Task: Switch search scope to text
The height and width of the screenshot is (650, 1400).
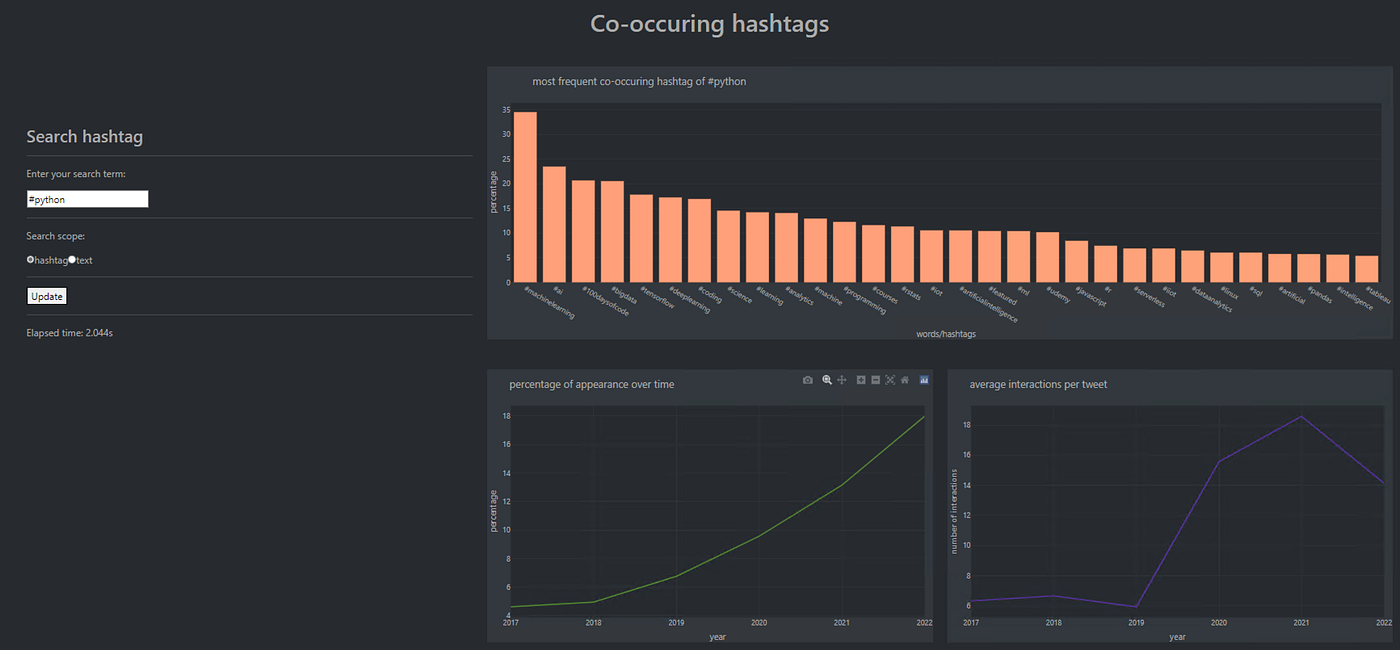Action: pyautogui.click(x=71, y=260)
